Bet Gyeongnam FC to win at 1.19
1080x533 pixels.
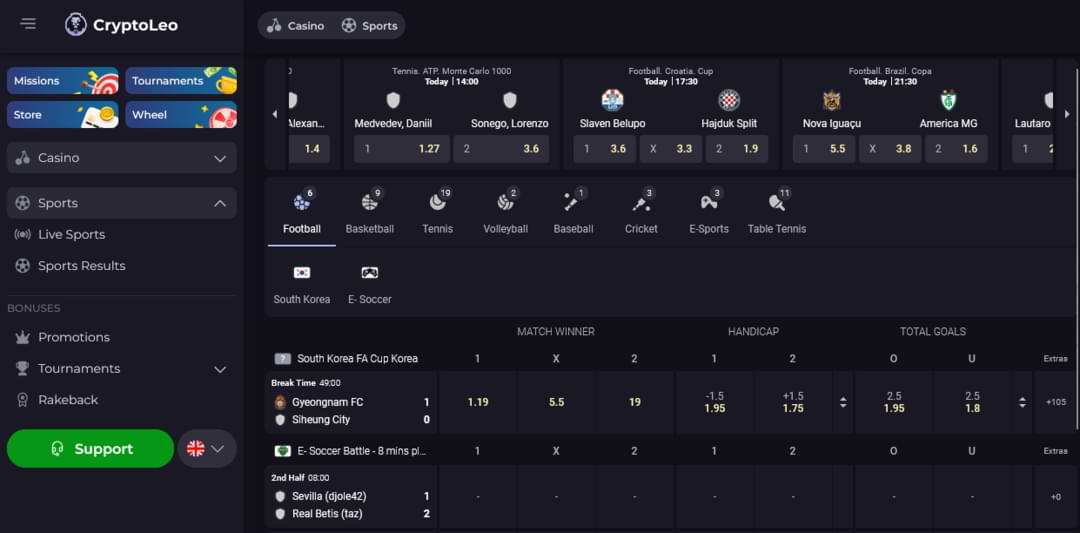point(477,402)
